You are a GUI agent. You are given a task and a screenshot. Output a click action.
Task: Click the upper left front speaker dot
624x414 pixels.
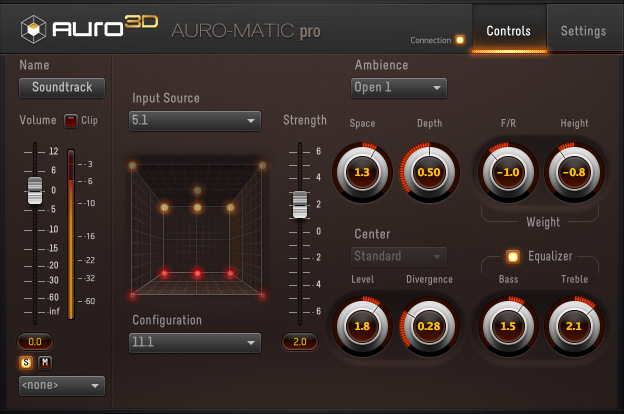pyautogui.click(x=164, y=207)
